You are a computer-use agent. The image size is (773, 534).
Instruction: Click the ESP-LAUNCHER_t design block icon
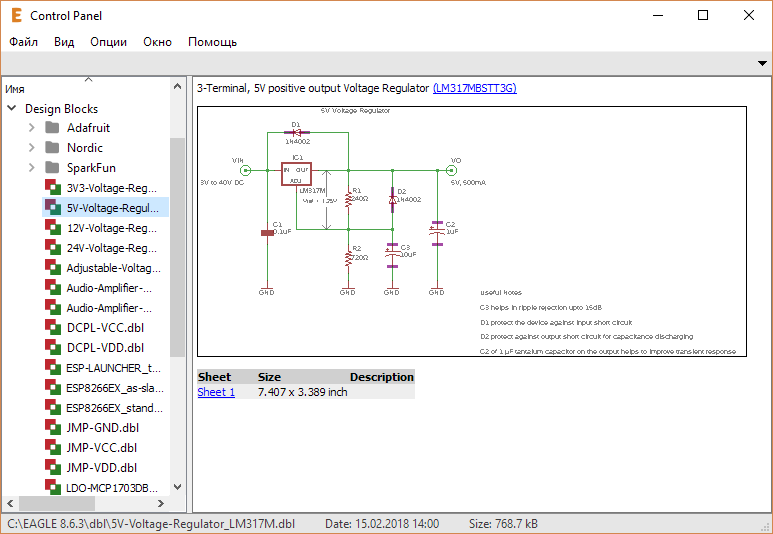(x=53, y=367)
